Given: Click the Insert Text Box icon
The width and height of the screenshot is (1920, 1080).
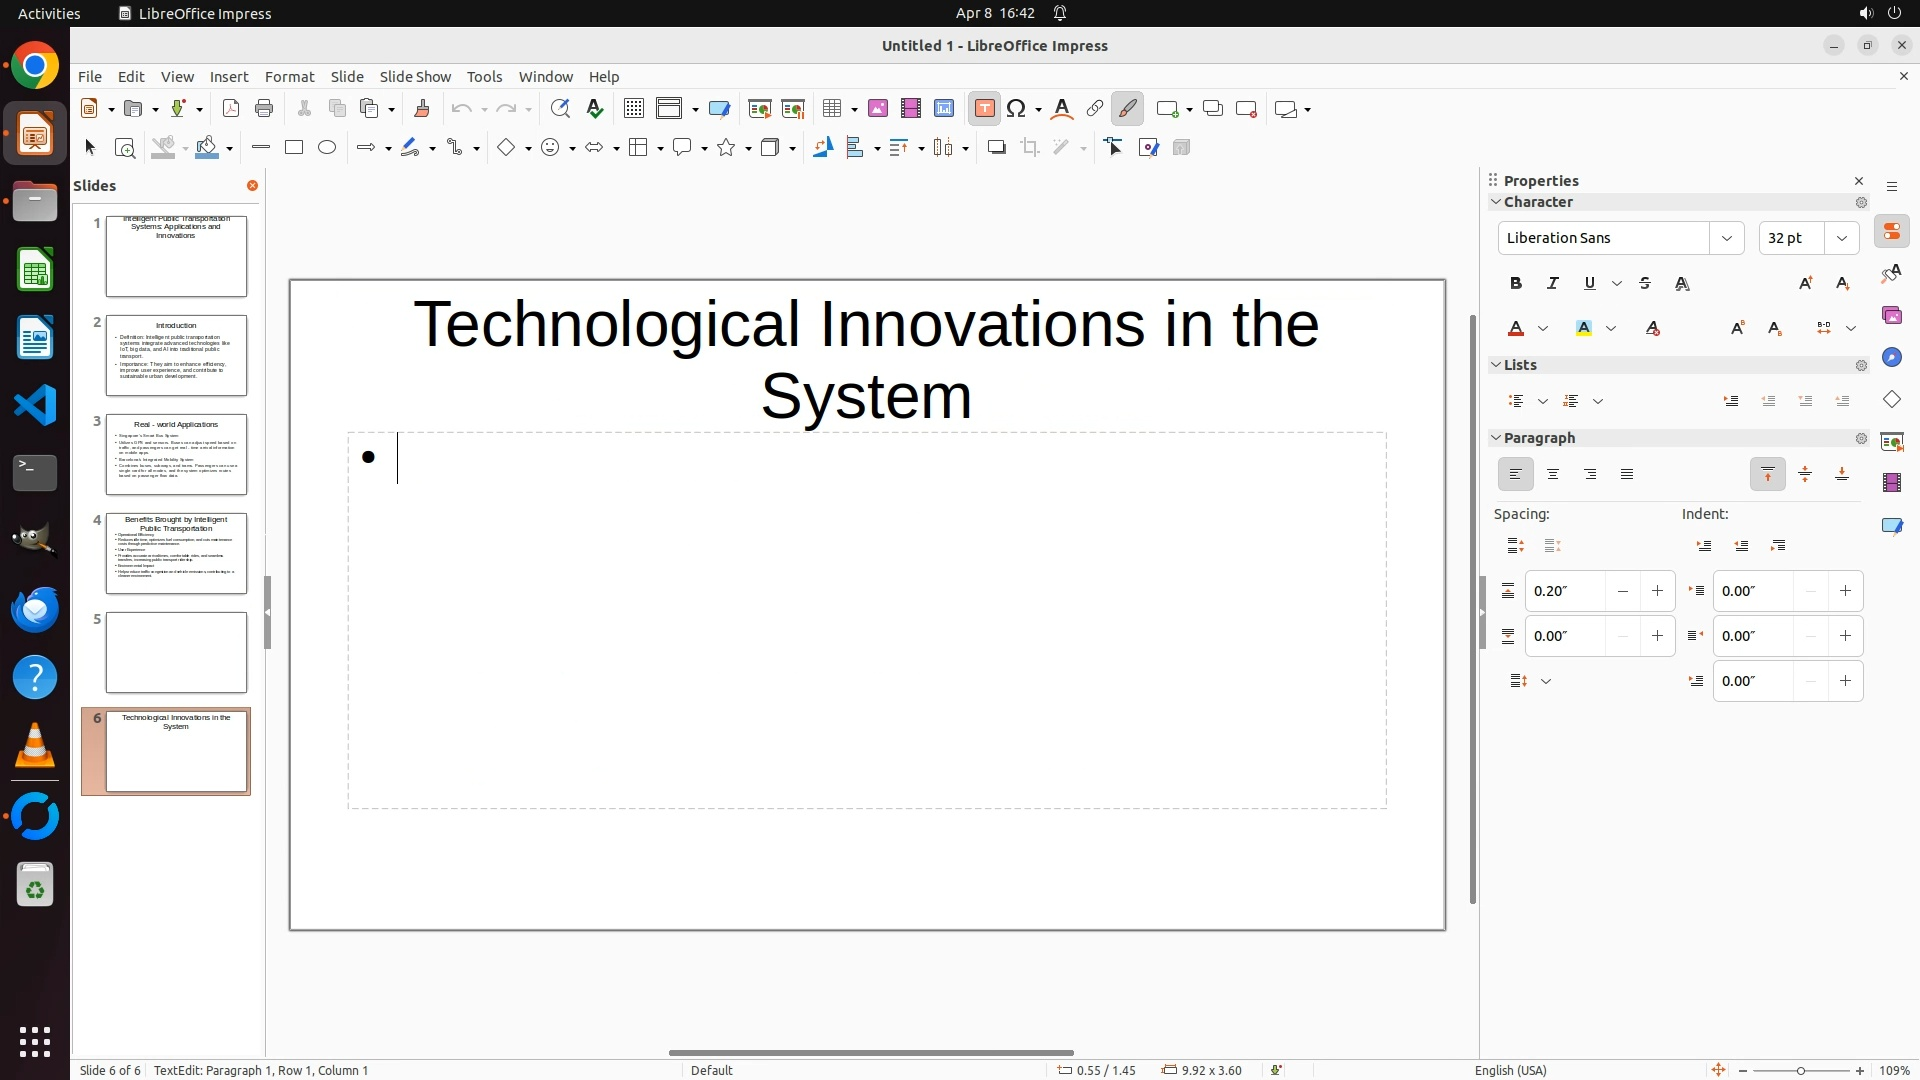Looking at the screenshot, I should [984, 109].
